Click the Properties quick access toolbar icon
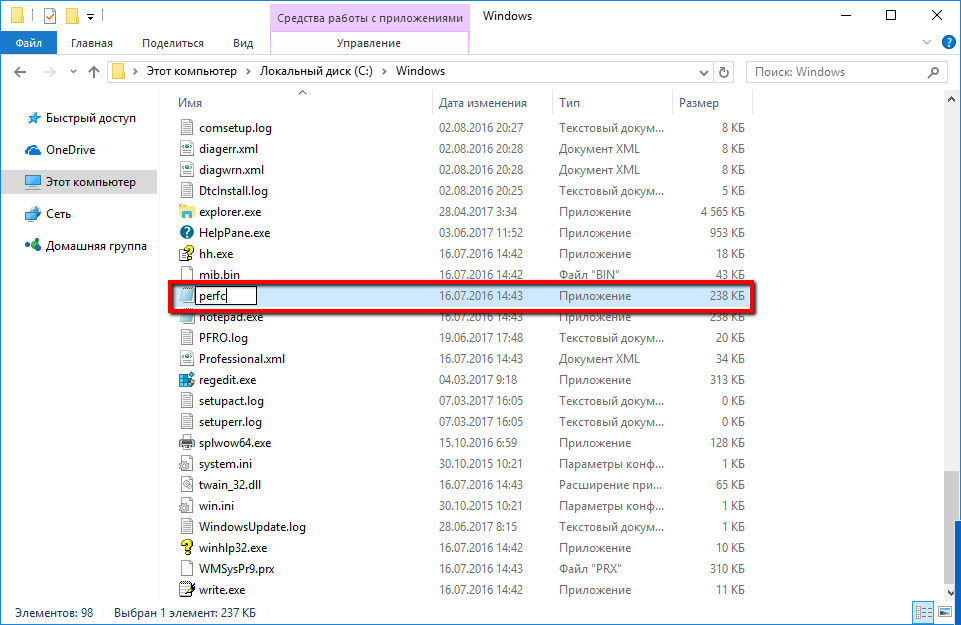 coord(50,16)
